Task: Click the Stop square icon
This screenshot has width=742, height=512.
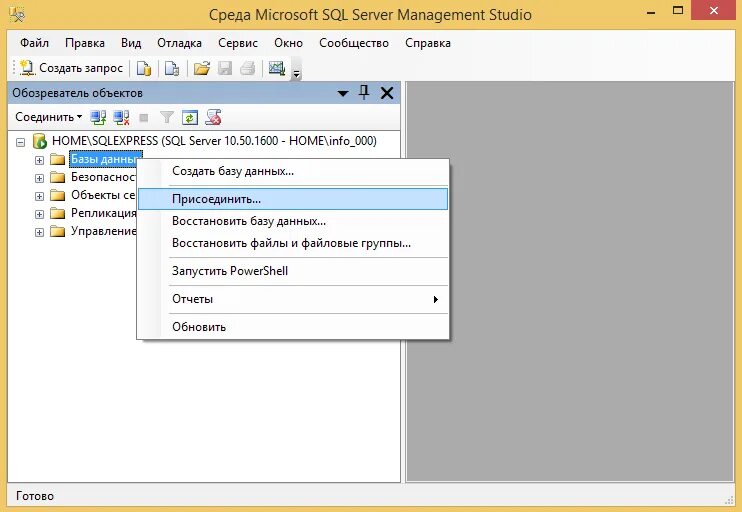Action: tap(144, 118)
